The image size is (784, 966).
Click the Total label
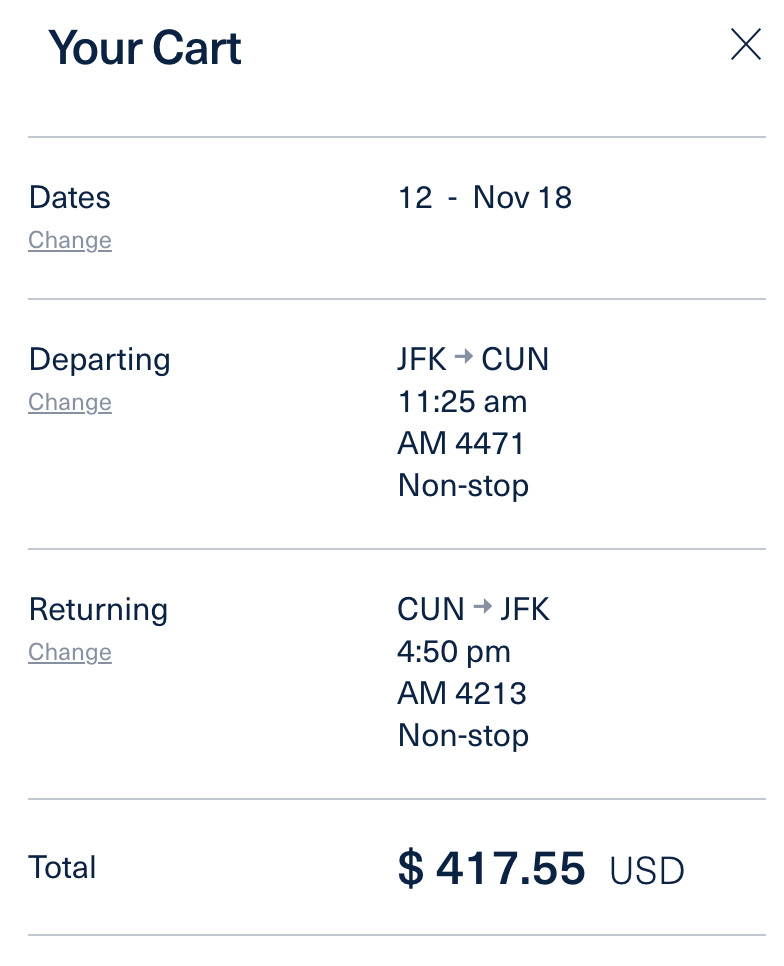point(63,867)
